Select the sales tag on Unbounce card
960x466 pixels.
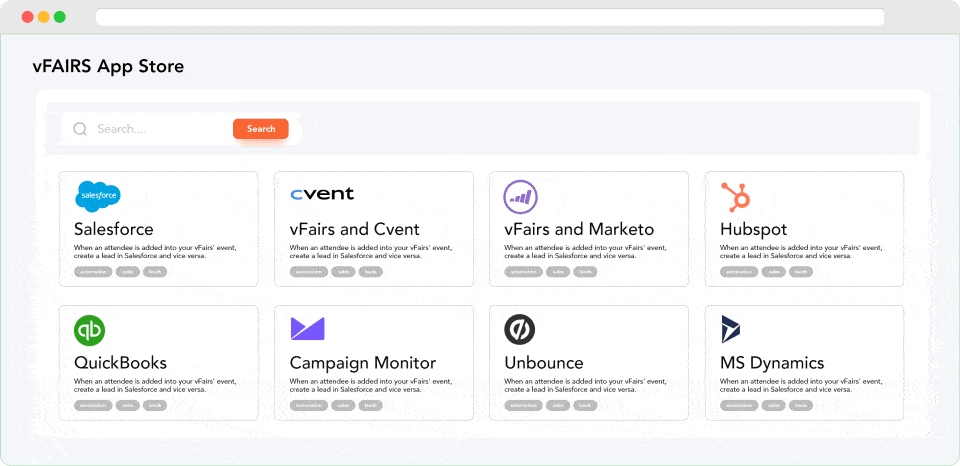pos(558,405)
